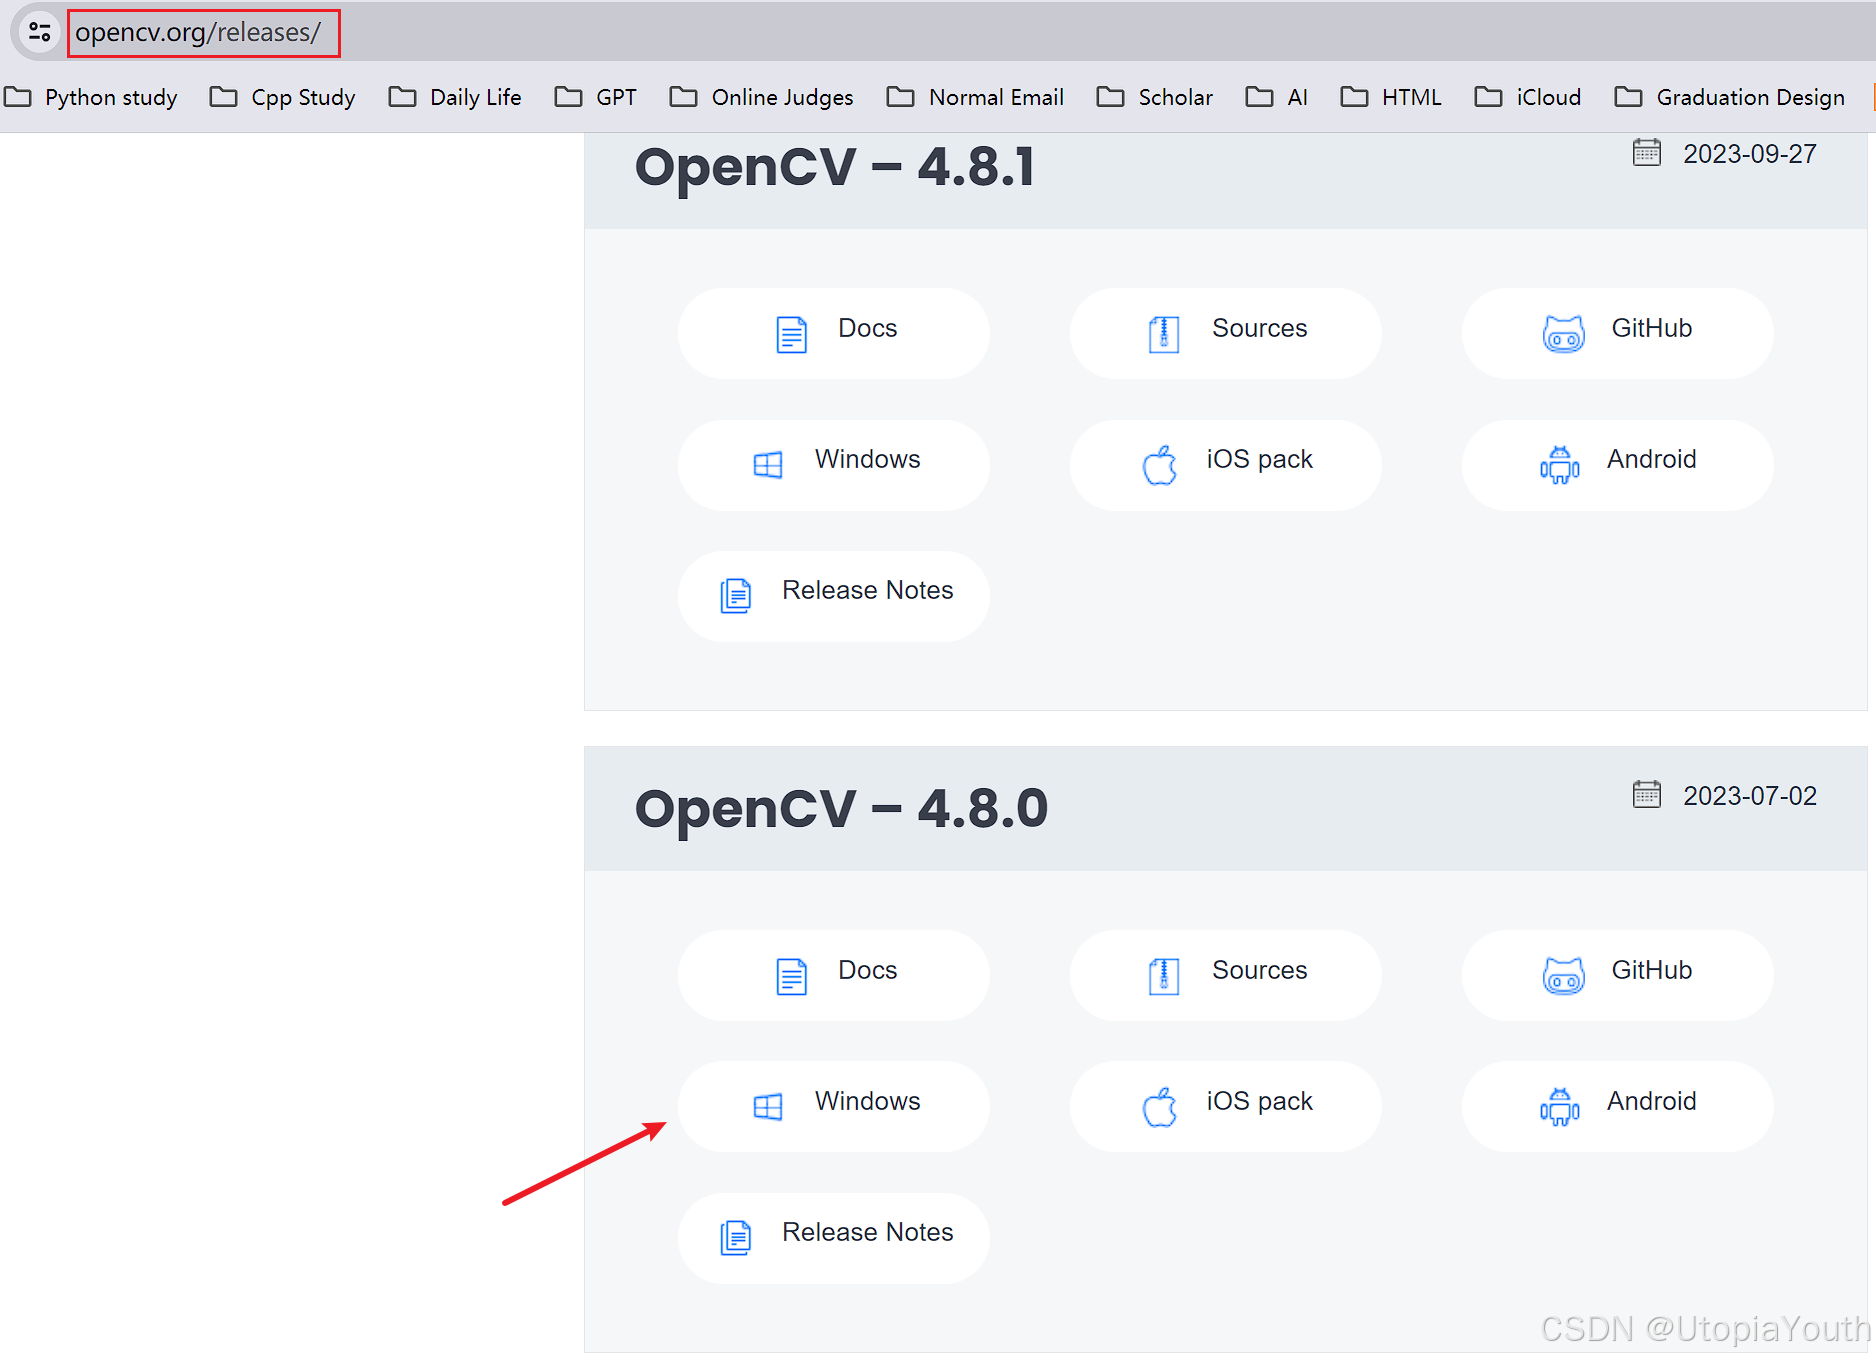The image size is (1876, 1361).
Task: Open the Daily Life bookmark folder
Action: pyautogui.click(x=455, y=97)
